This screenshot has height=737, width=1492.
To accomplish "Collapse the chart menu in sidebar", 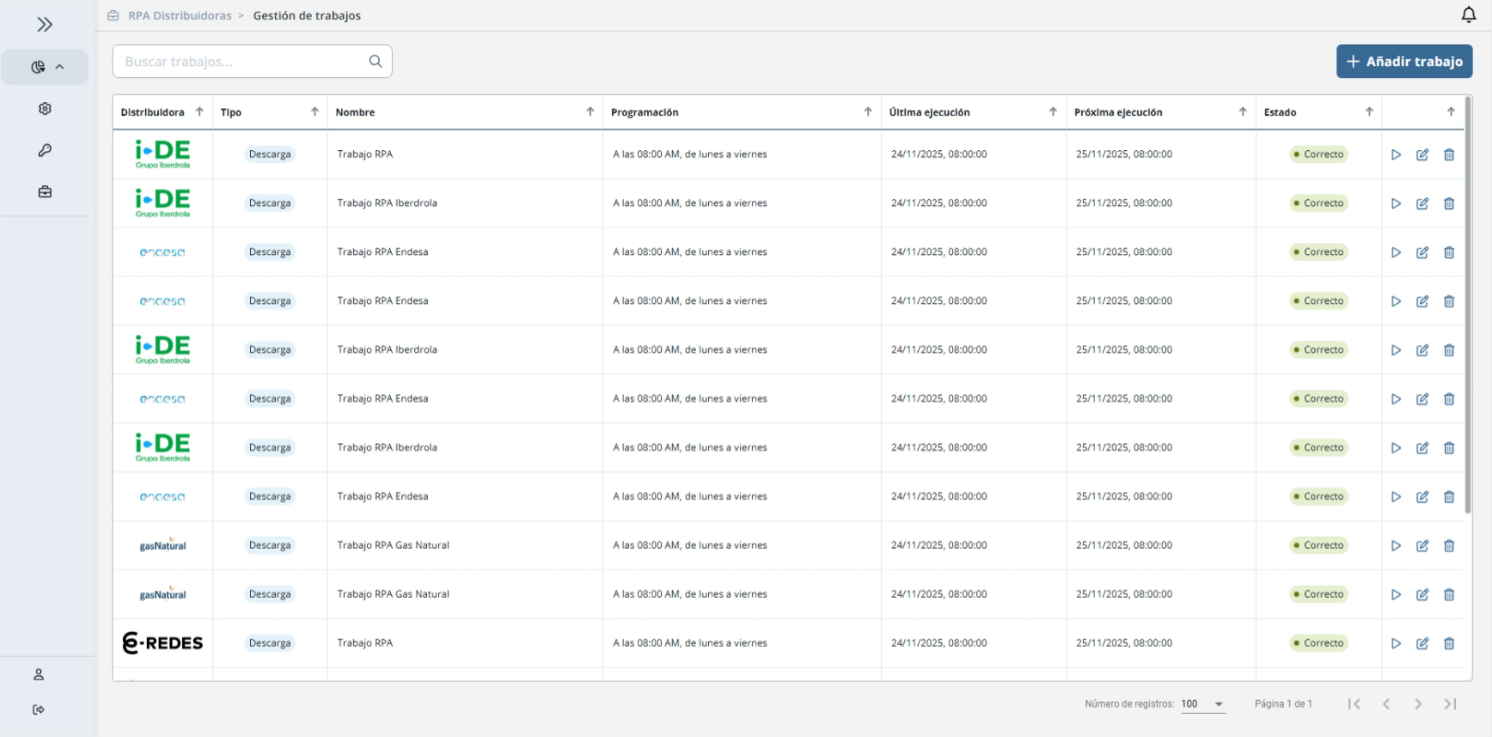I will (x=45, y=67).
